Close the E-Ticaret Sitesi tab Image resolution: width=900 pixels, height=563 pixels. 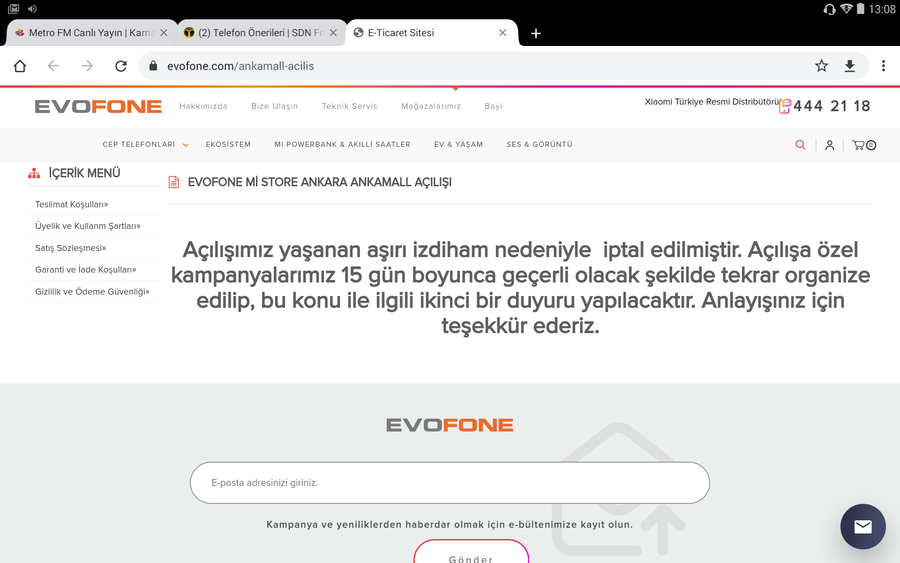click(502, 33)
